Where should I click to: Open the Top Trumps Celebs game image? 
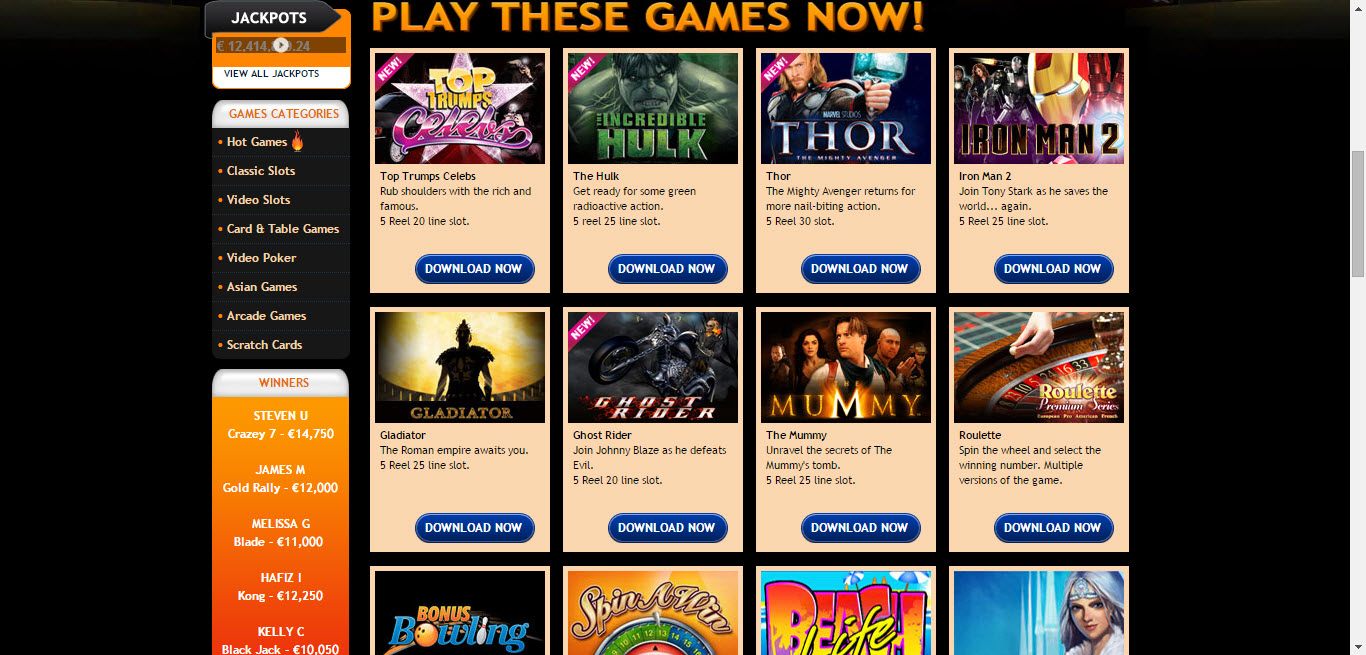[460, 108]
